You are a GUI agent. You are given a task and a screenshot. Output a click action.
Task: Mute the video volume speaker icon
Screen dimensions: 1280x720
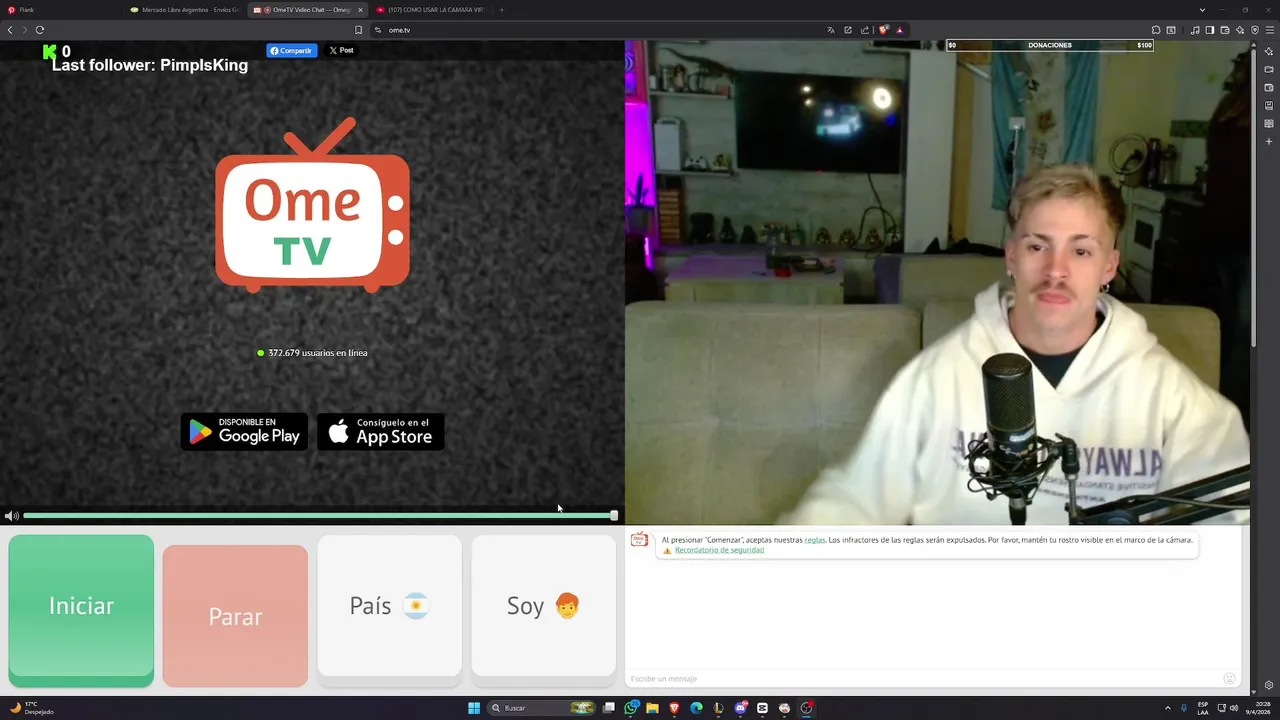11,516
